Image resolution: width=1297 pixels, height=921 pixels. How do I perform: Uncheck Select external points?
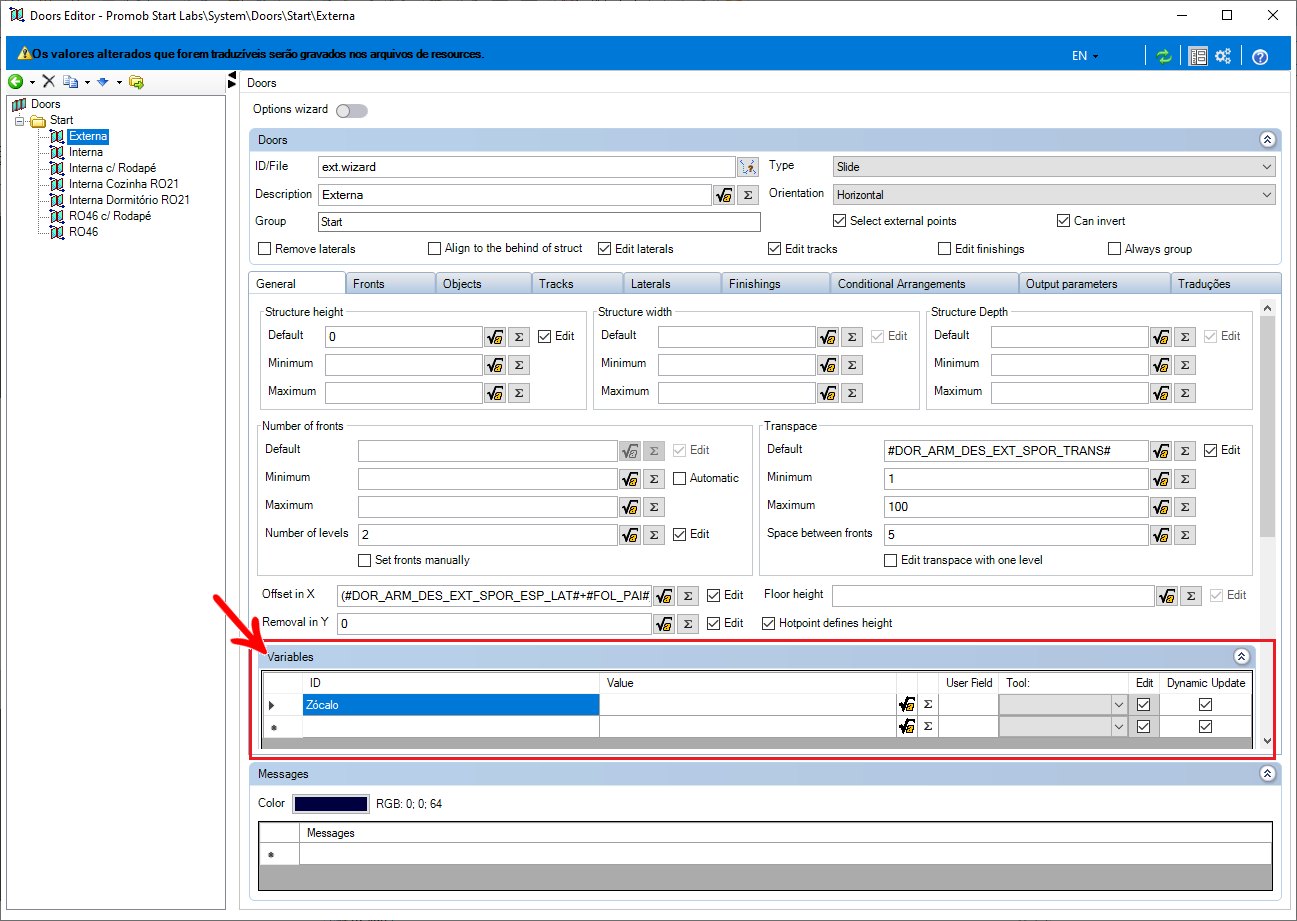[840, 221]
